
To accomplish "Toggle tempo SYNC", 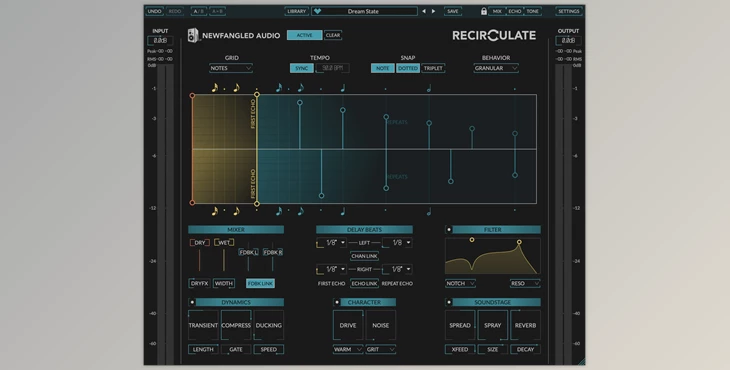I will [x=302, y=68].
